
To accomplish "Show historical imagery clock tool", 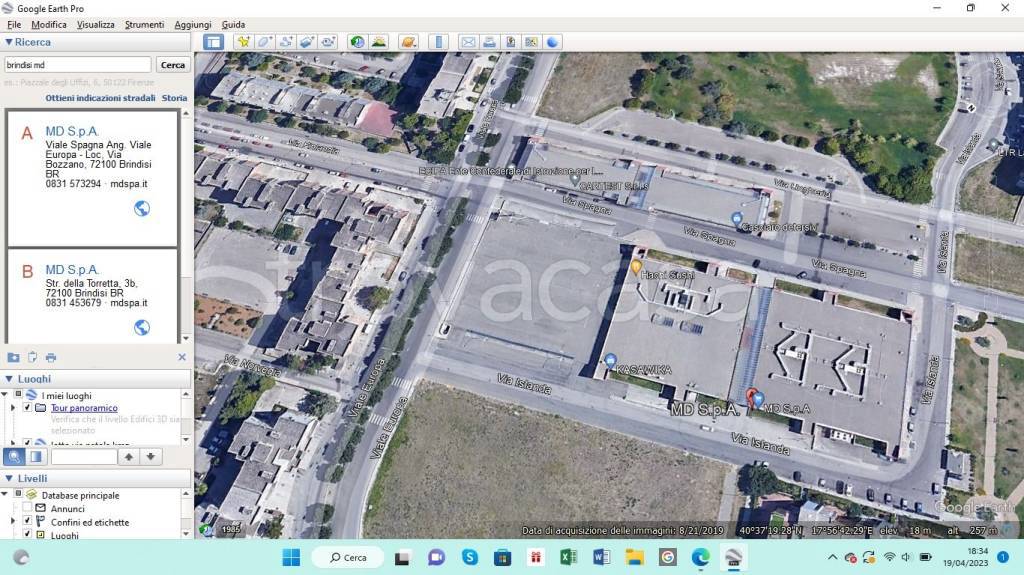I will (357, 42).
